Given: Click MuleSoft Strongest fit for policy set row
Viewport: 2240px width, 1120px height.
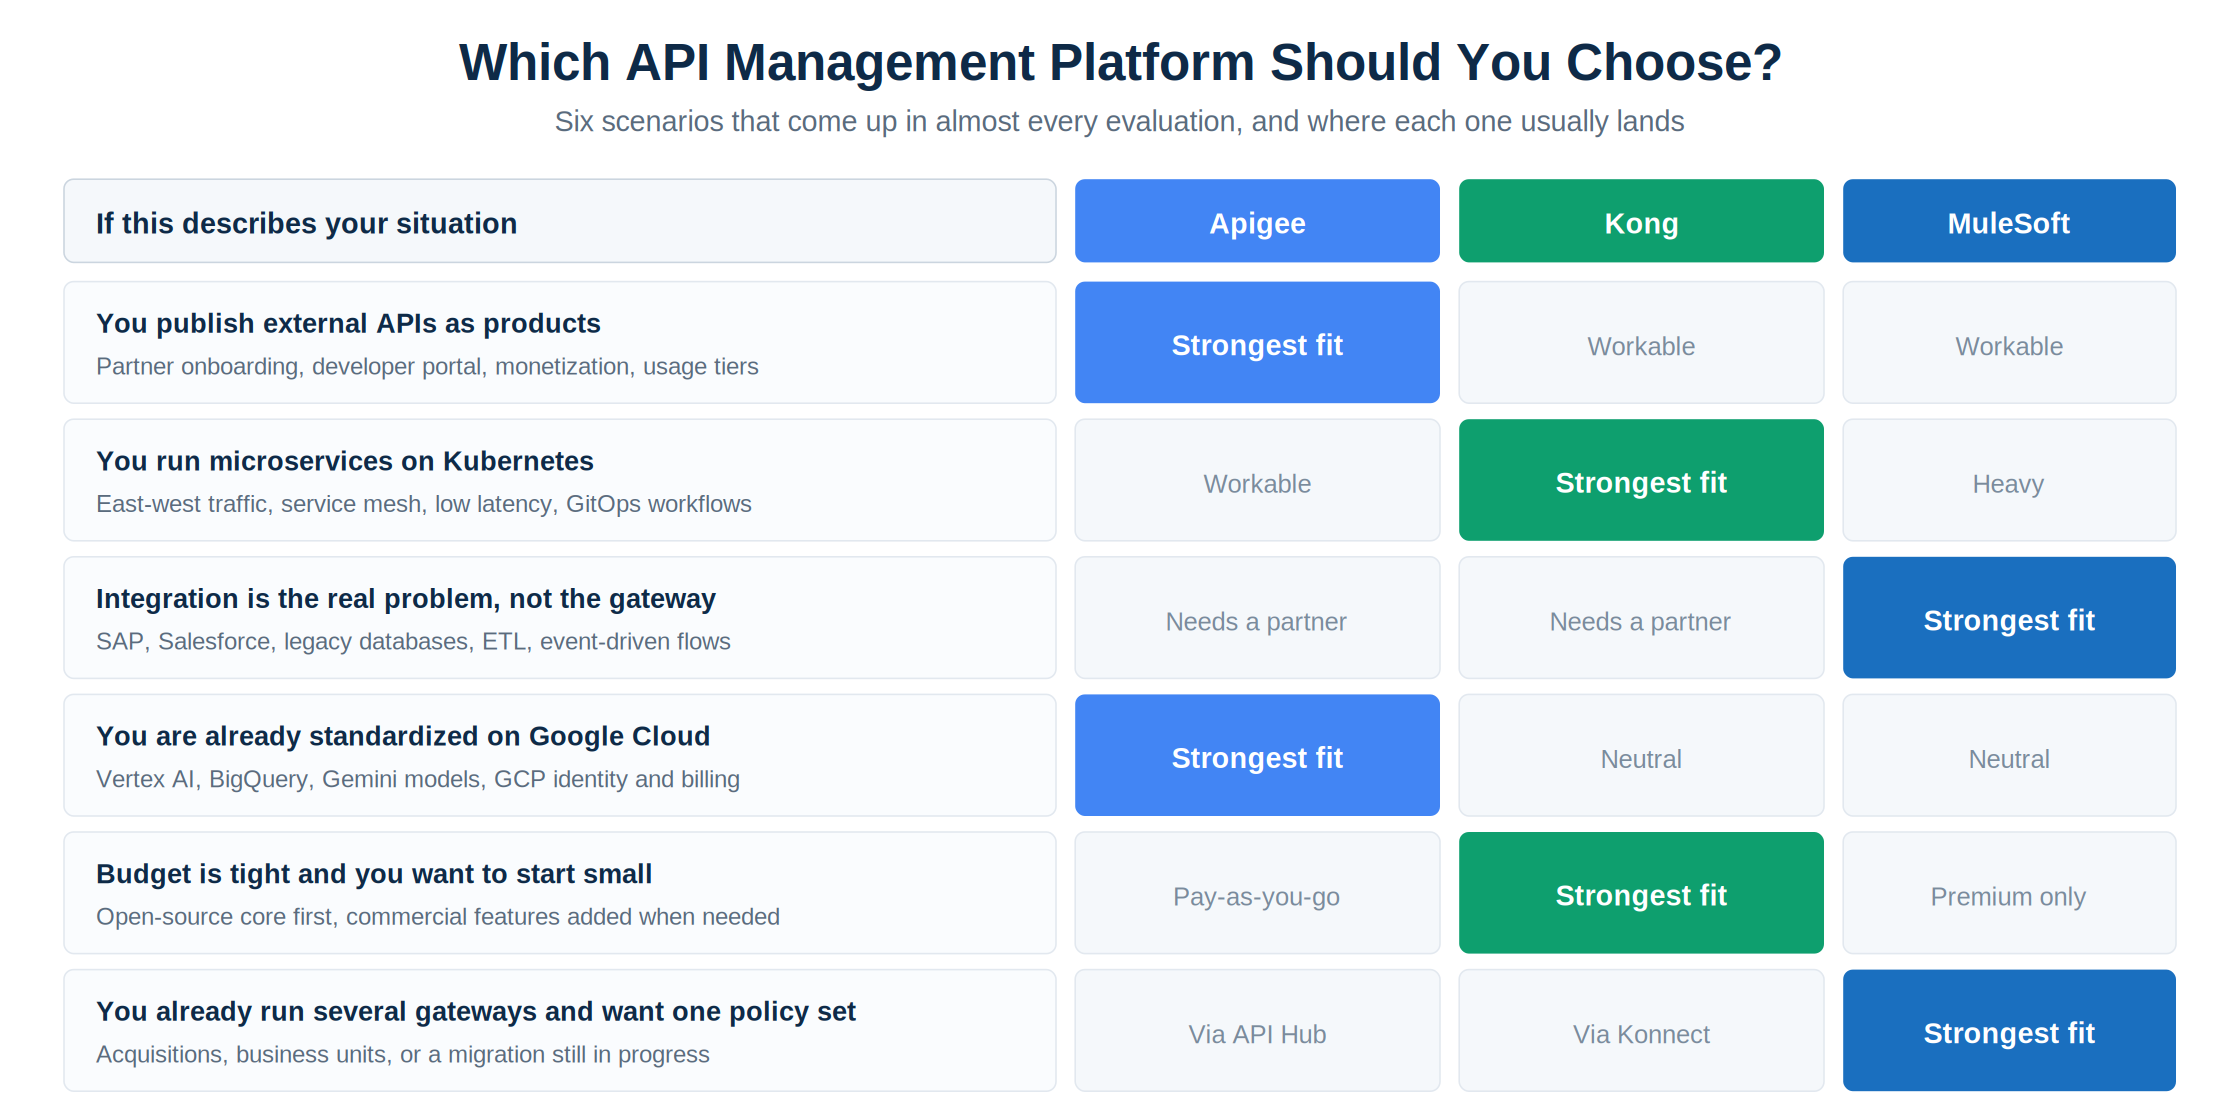Looking at the screenshot, I should pos(2009,1030).
